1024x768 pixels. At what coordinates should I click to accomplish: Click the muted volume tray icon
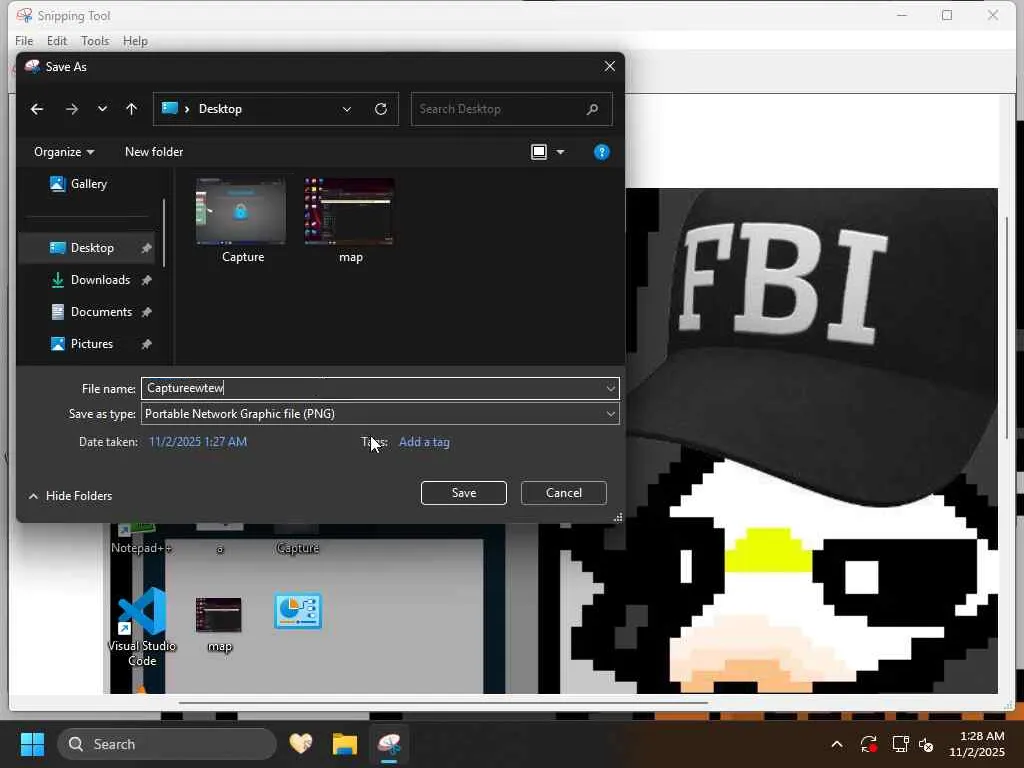click(926, 744)
